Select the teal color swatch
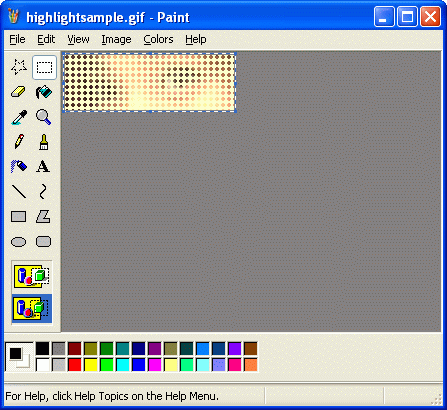 click(x=123, y=349)
